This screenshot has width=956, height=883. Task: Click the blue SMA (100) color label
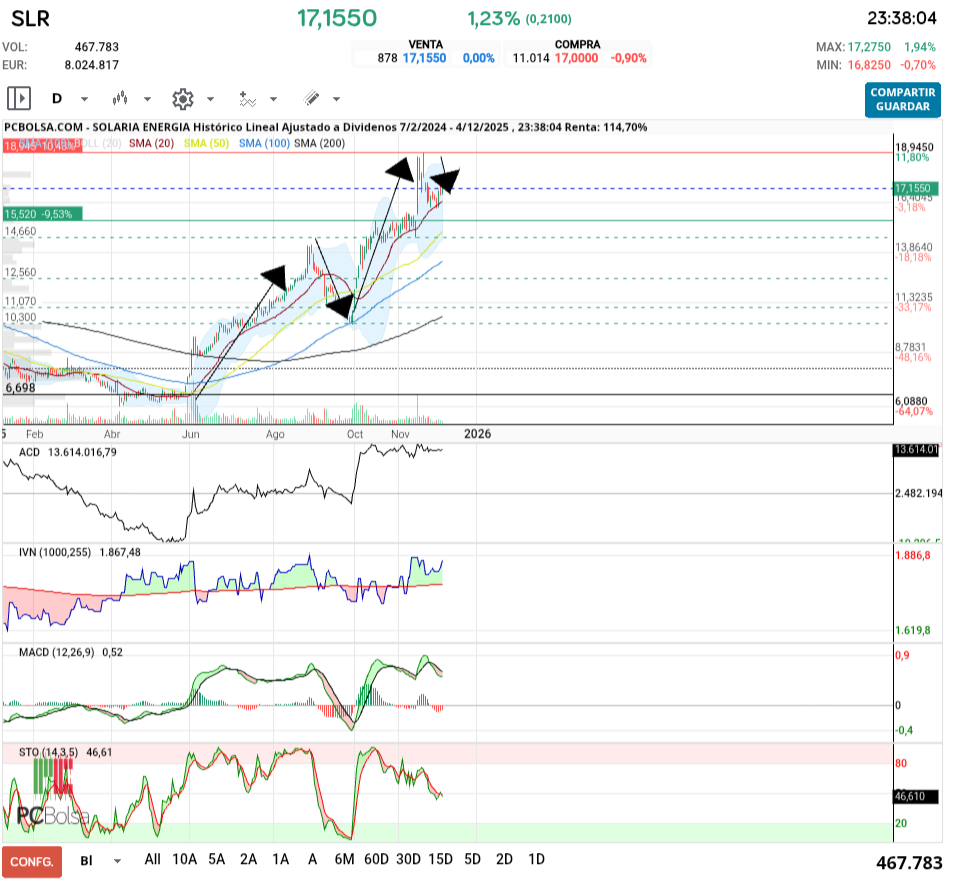pos(263,144)
